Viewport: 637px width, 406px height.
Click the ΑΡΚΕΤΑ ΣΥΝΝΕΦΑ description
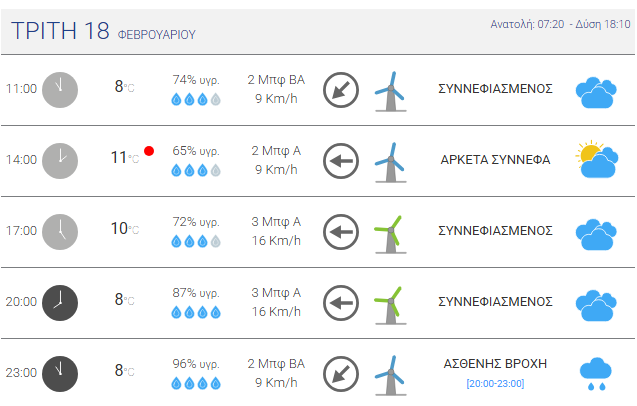tap(495, 160)
